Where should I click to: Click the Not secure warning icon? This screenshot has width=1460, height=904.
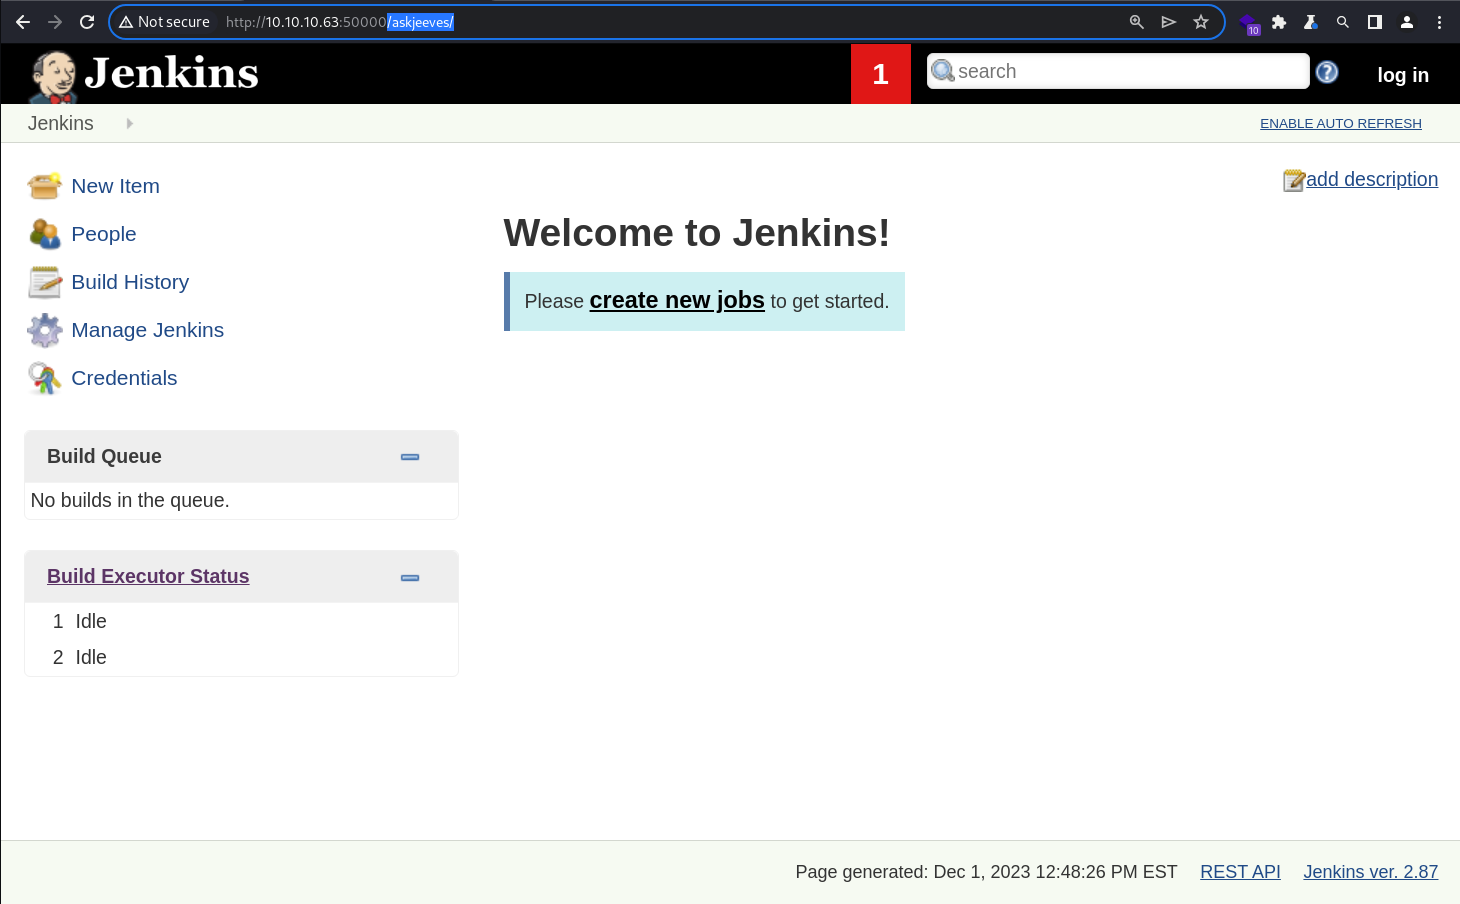point(126,22)
